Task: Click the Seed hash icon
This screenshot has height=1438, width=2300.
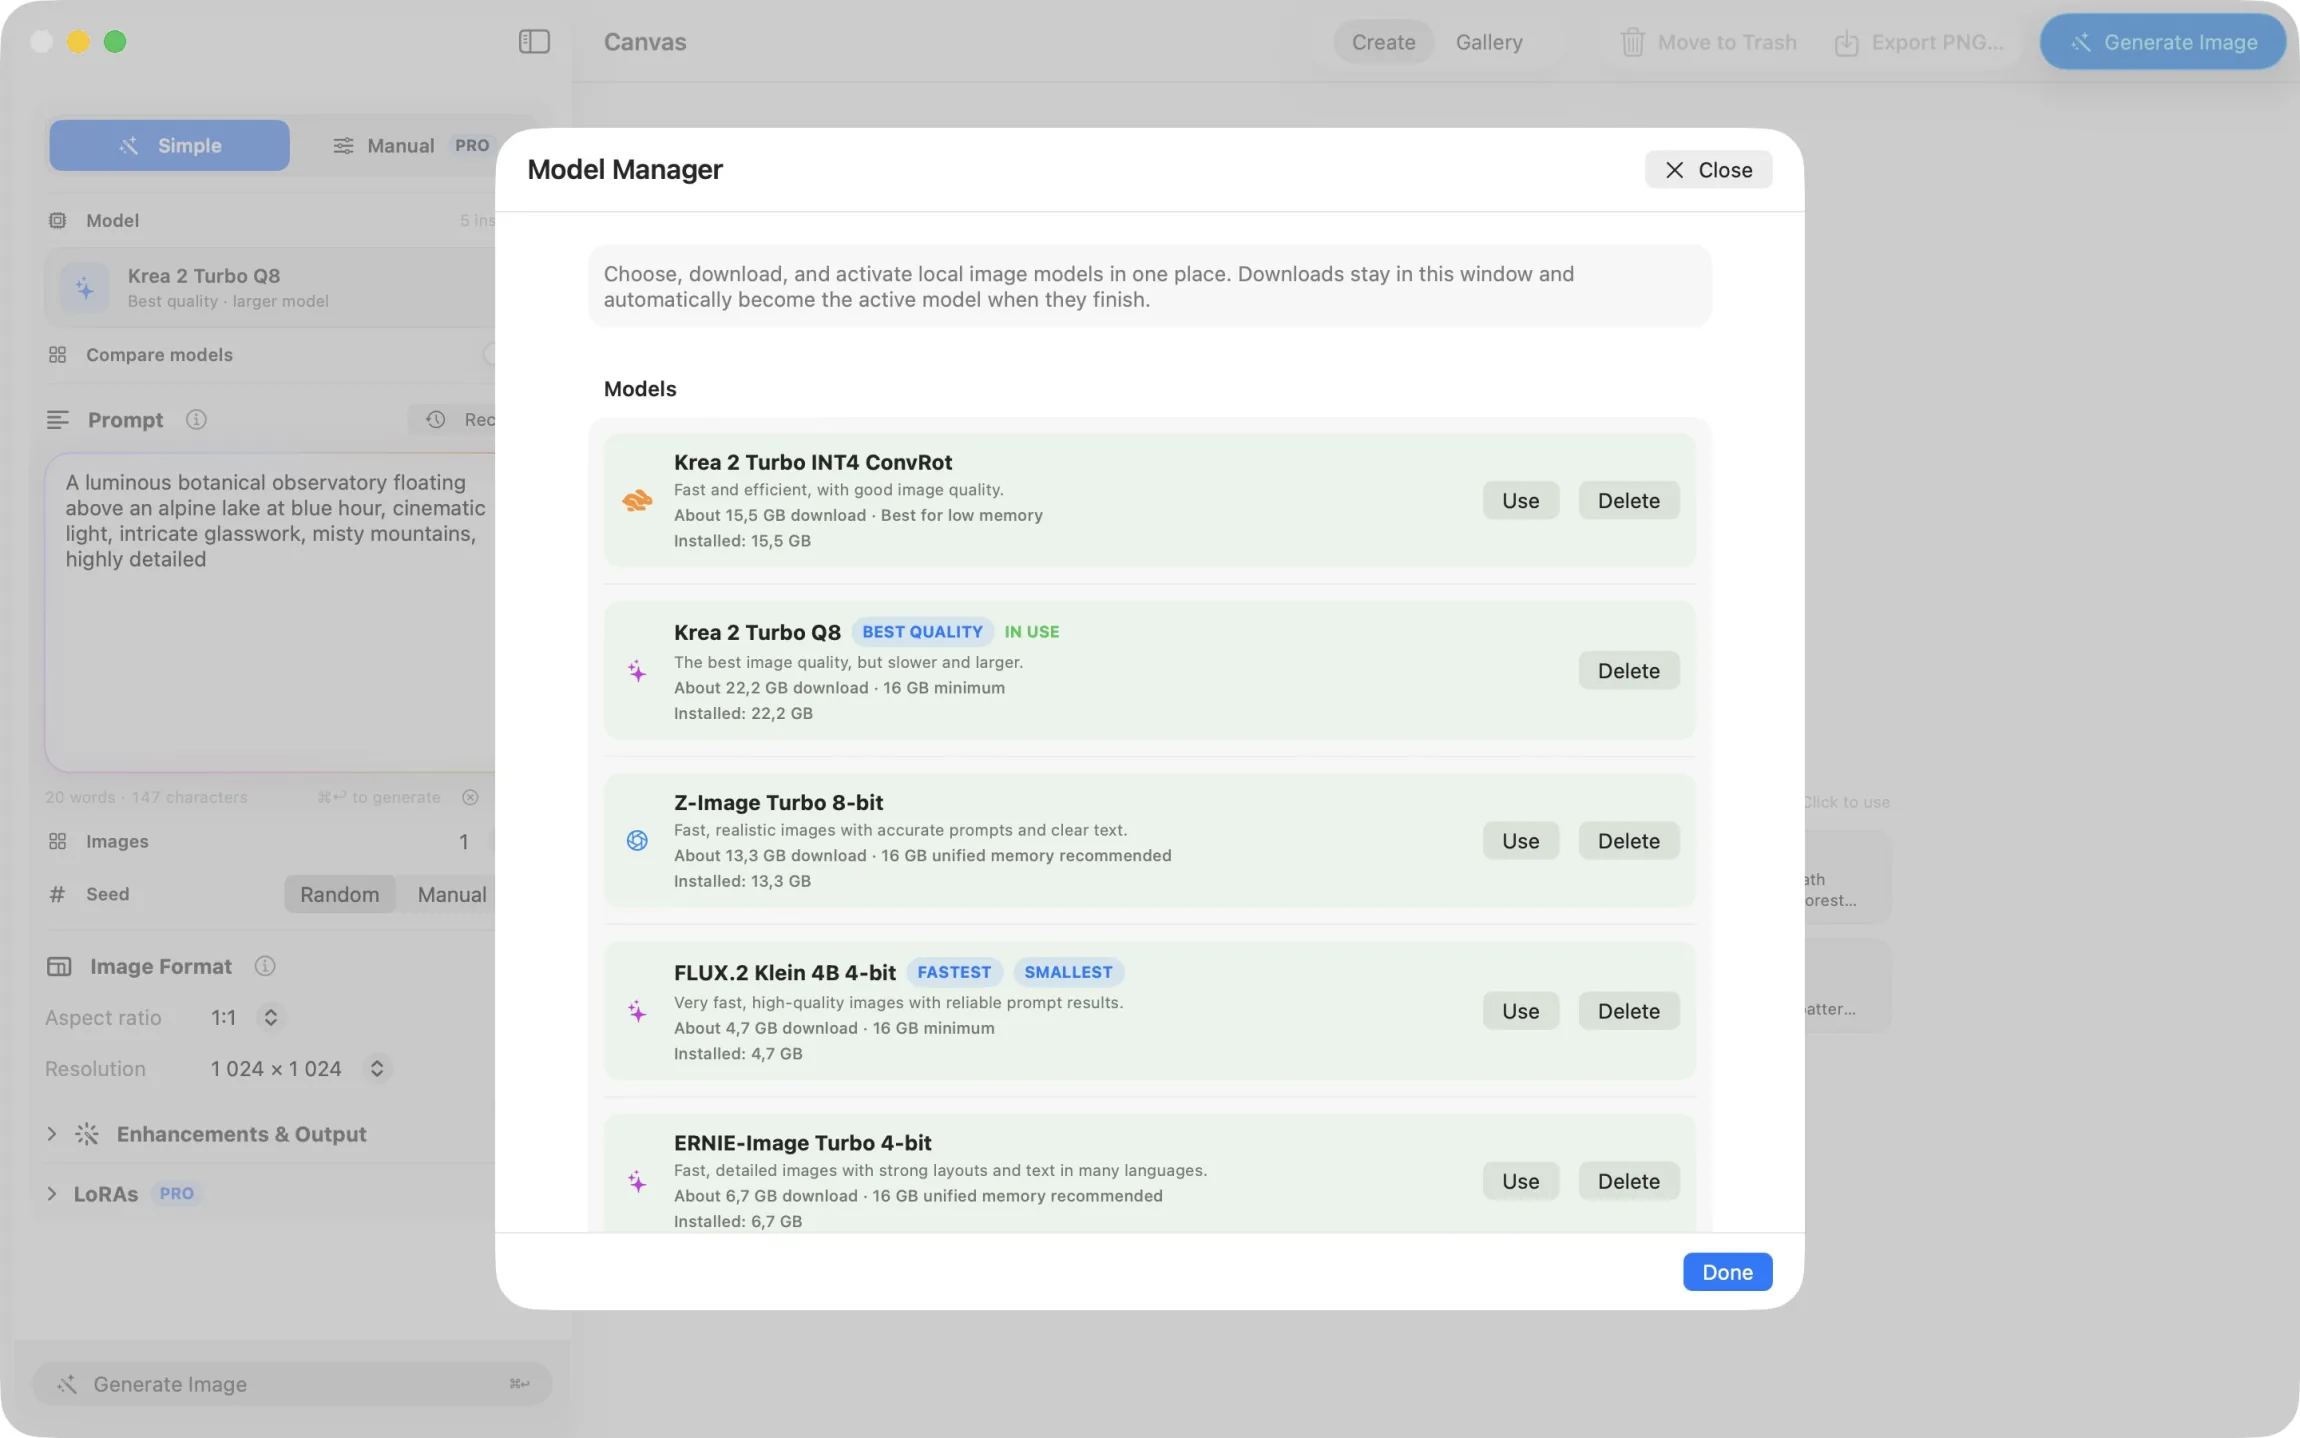Action: 58,894
